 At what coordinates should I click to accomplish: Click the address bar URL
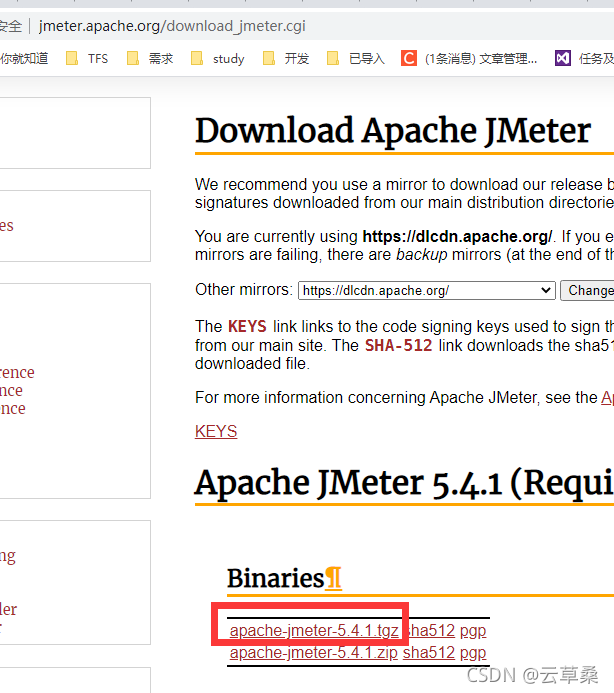(x=172, y=26)
